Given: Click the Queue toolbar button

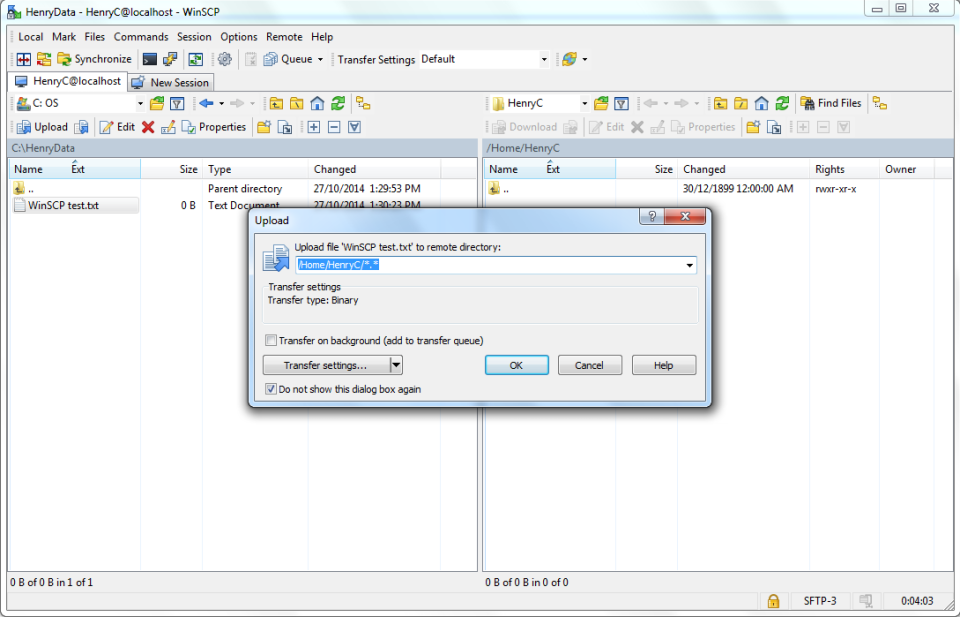Looking at the screenshot, I should point(288,59).
